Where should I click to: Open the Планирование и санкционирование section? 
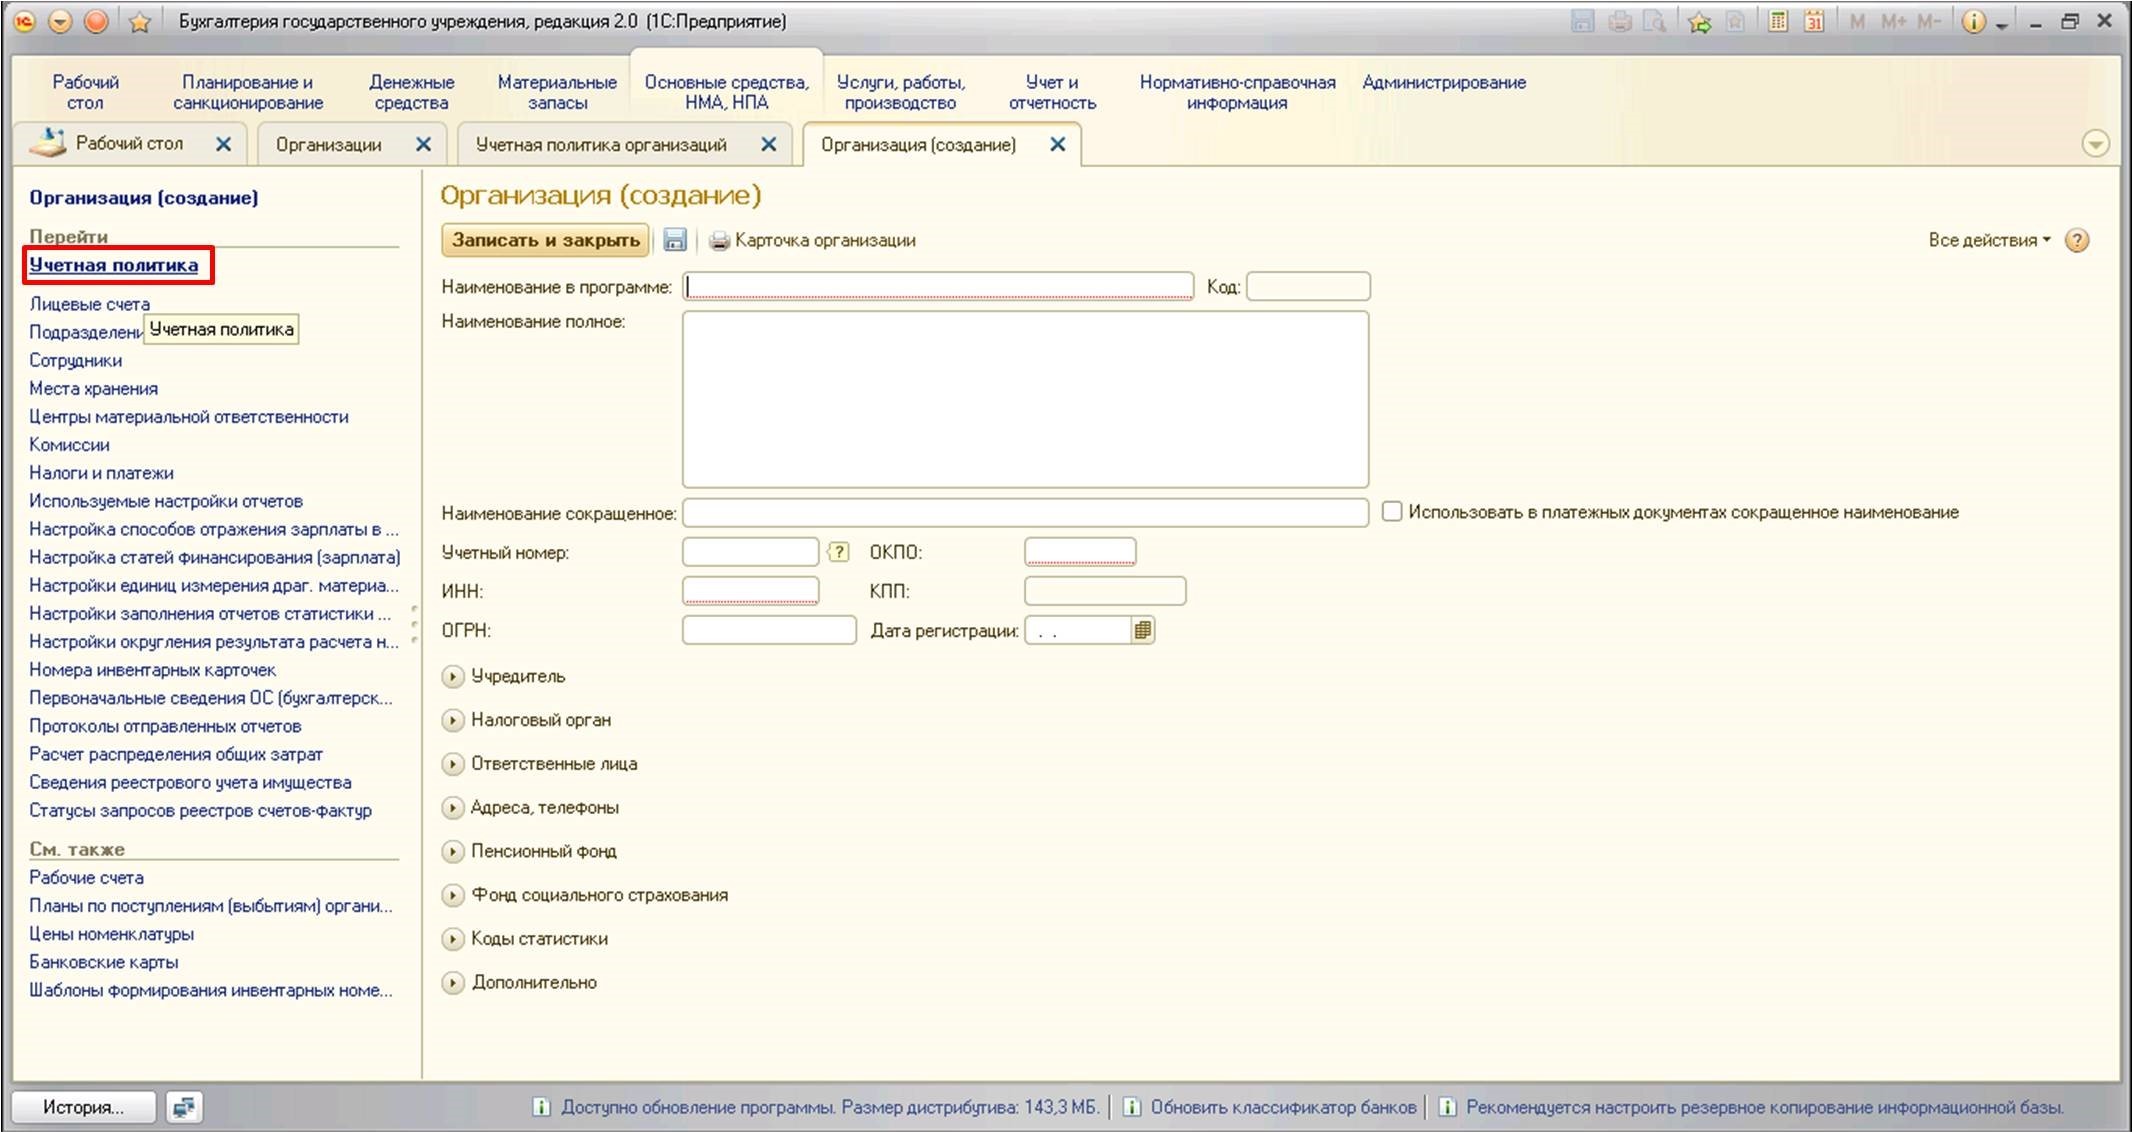(248, 92)
